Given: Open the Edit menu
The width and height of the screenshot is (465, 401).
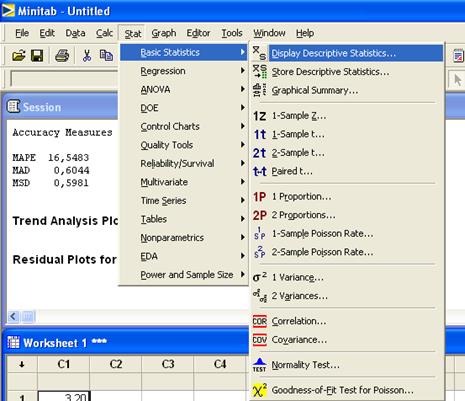Looking at the screenshot, I should (x=47, y=33).
